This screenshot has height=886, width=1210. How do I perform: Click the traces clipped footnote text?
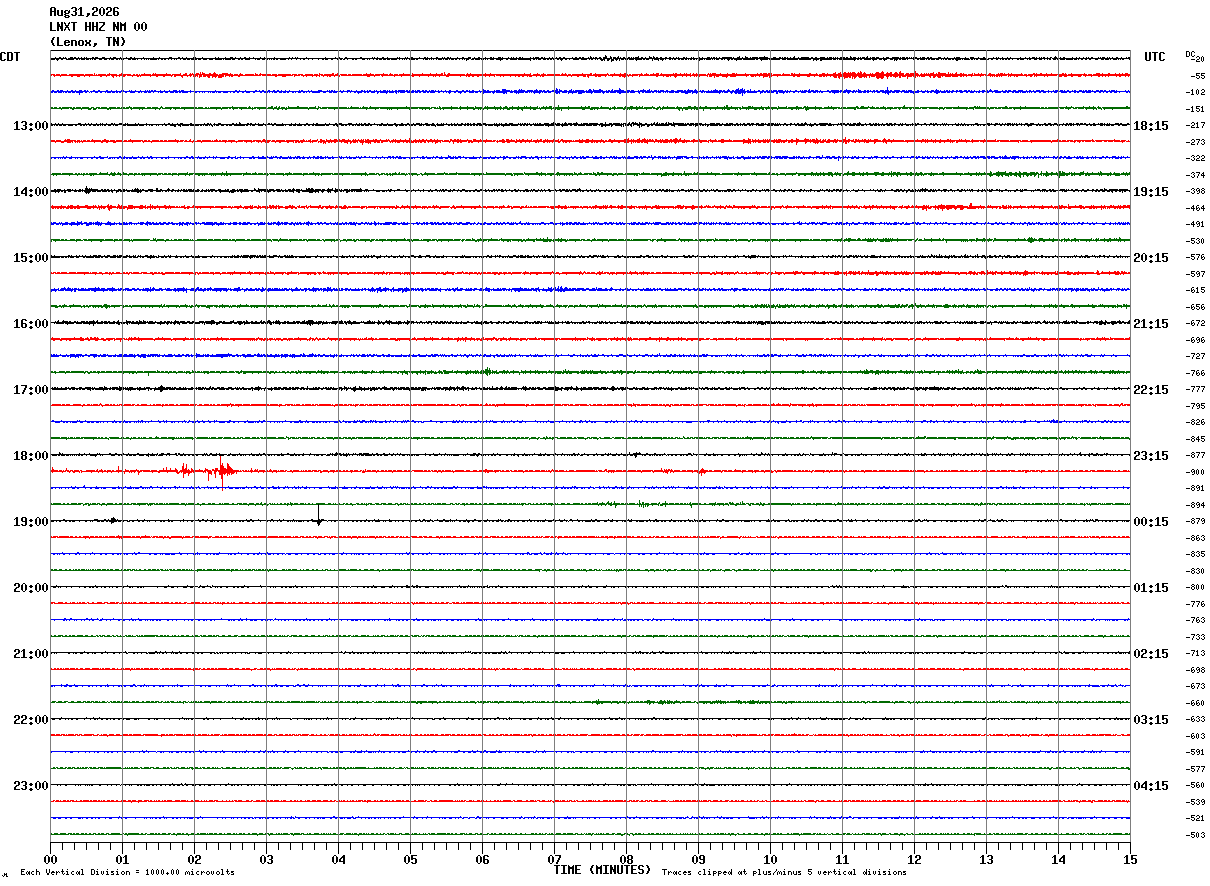(x=784, y=873)
